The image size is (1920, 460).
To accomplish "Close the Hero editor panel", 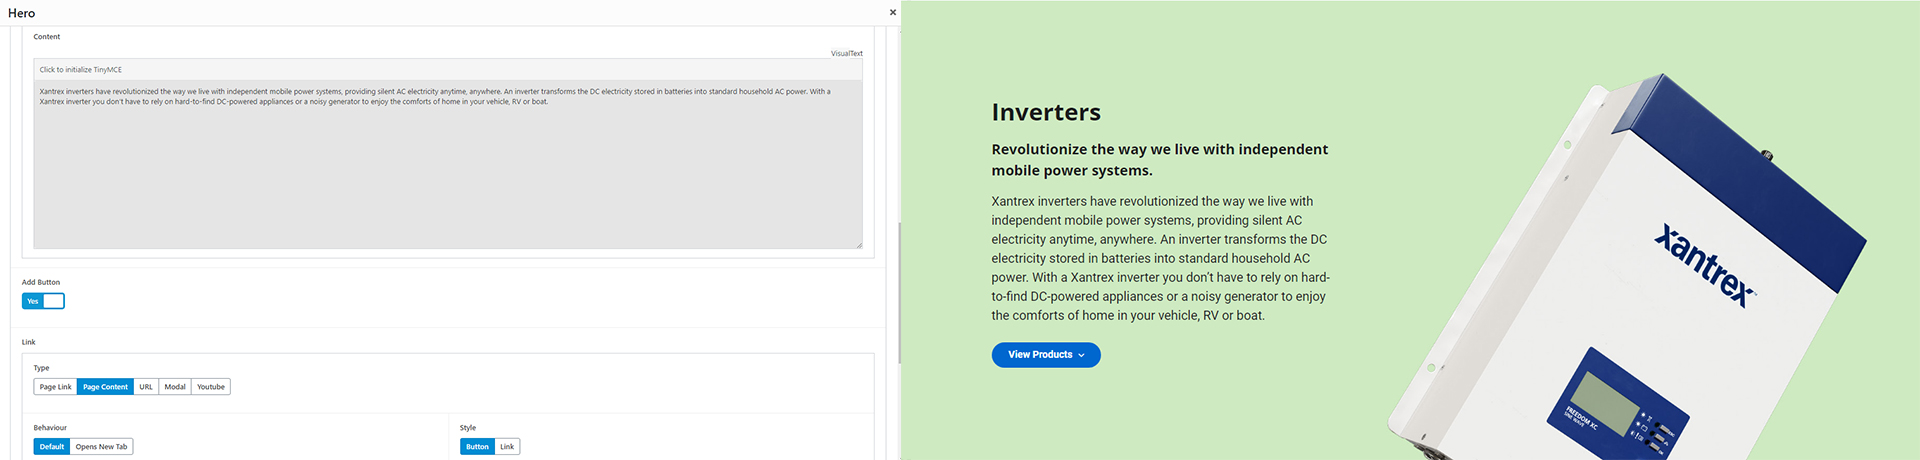I will coord(892,13).
